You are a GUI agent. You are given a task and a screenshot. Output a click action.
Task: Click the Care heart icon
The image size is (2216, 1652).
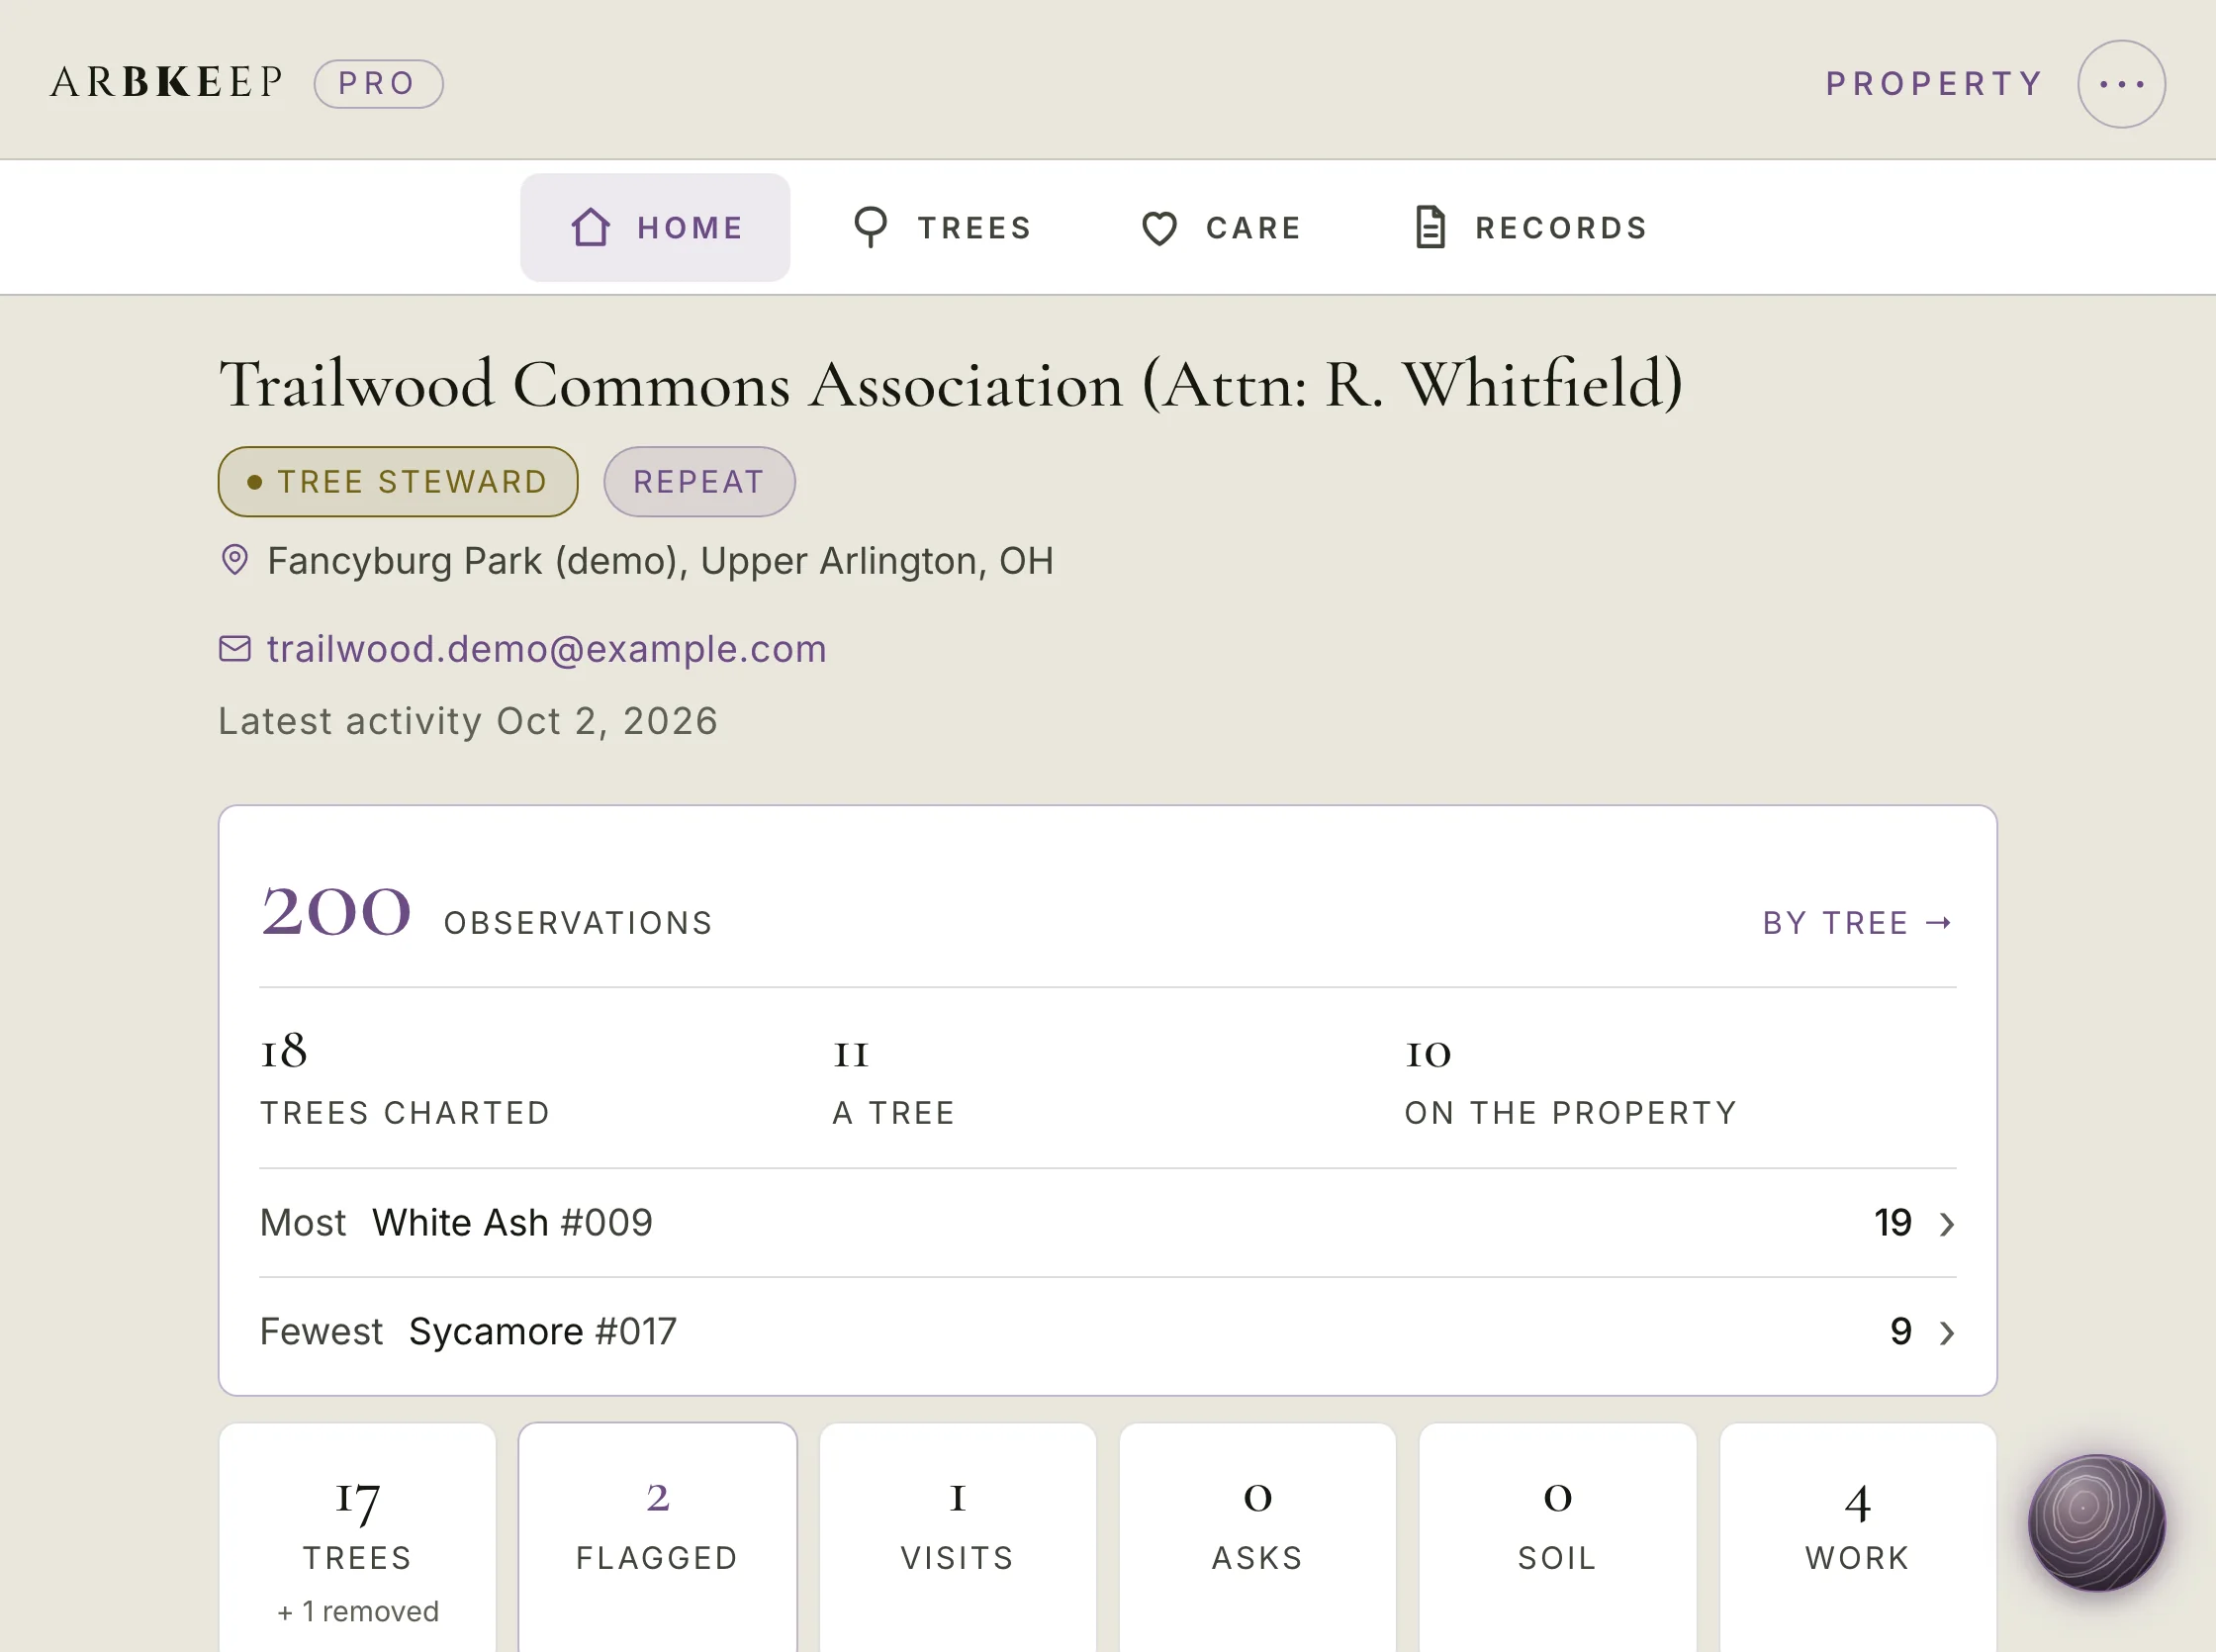(x=1159, y=228)
